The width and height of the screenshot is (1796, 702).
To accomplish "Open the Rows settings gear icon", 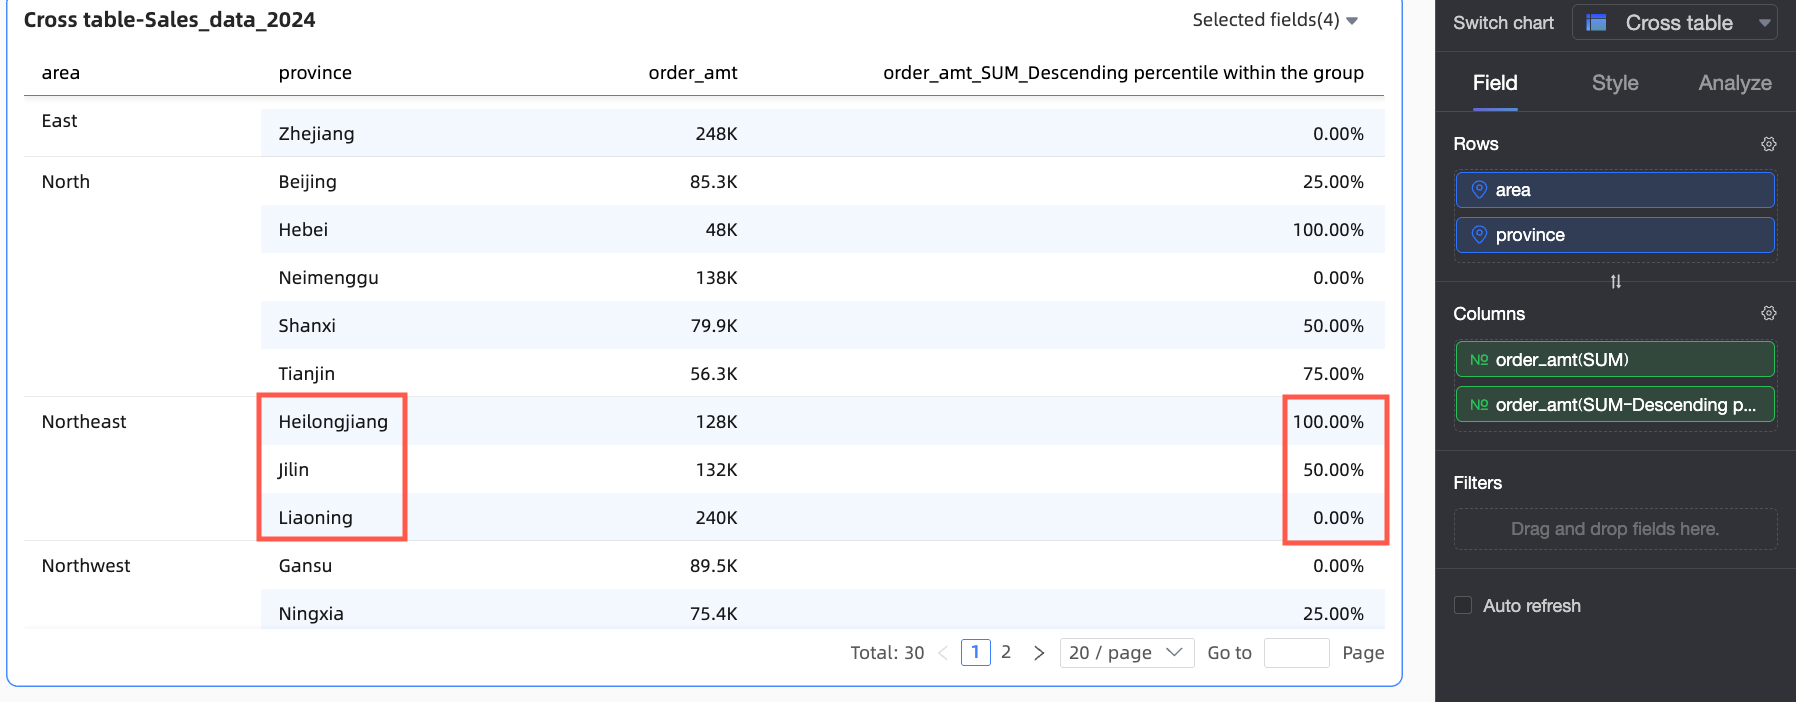I will pos(1768,144).
